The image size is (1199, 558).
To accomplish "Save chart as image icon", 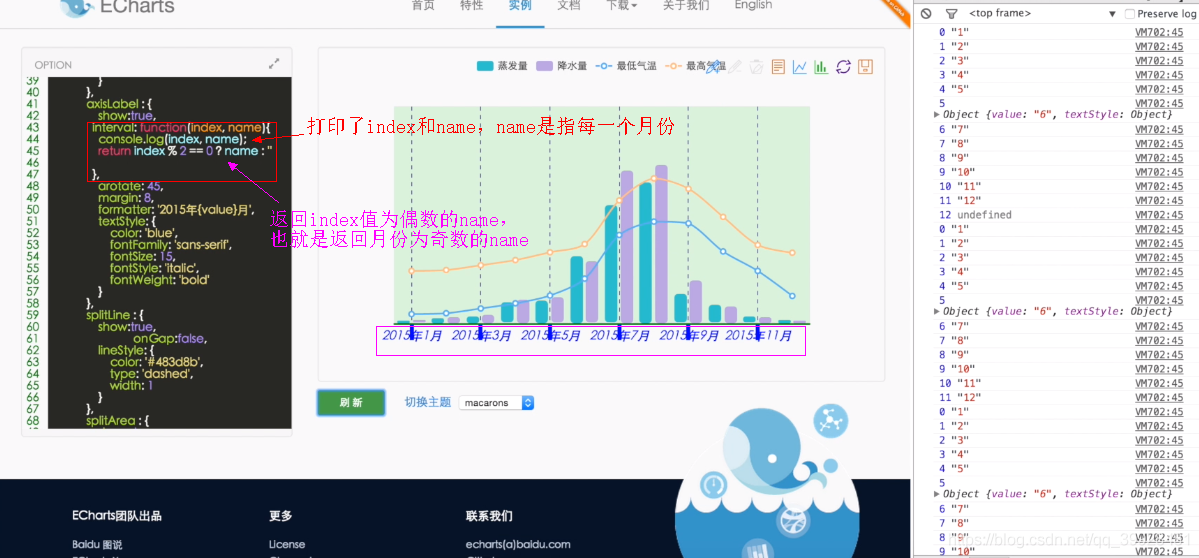I will (866, 67).
